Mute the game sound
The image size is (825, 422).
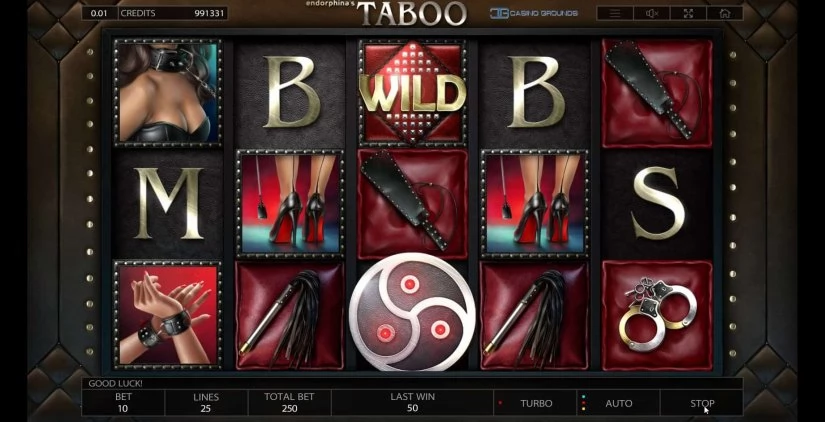[651, 14]
